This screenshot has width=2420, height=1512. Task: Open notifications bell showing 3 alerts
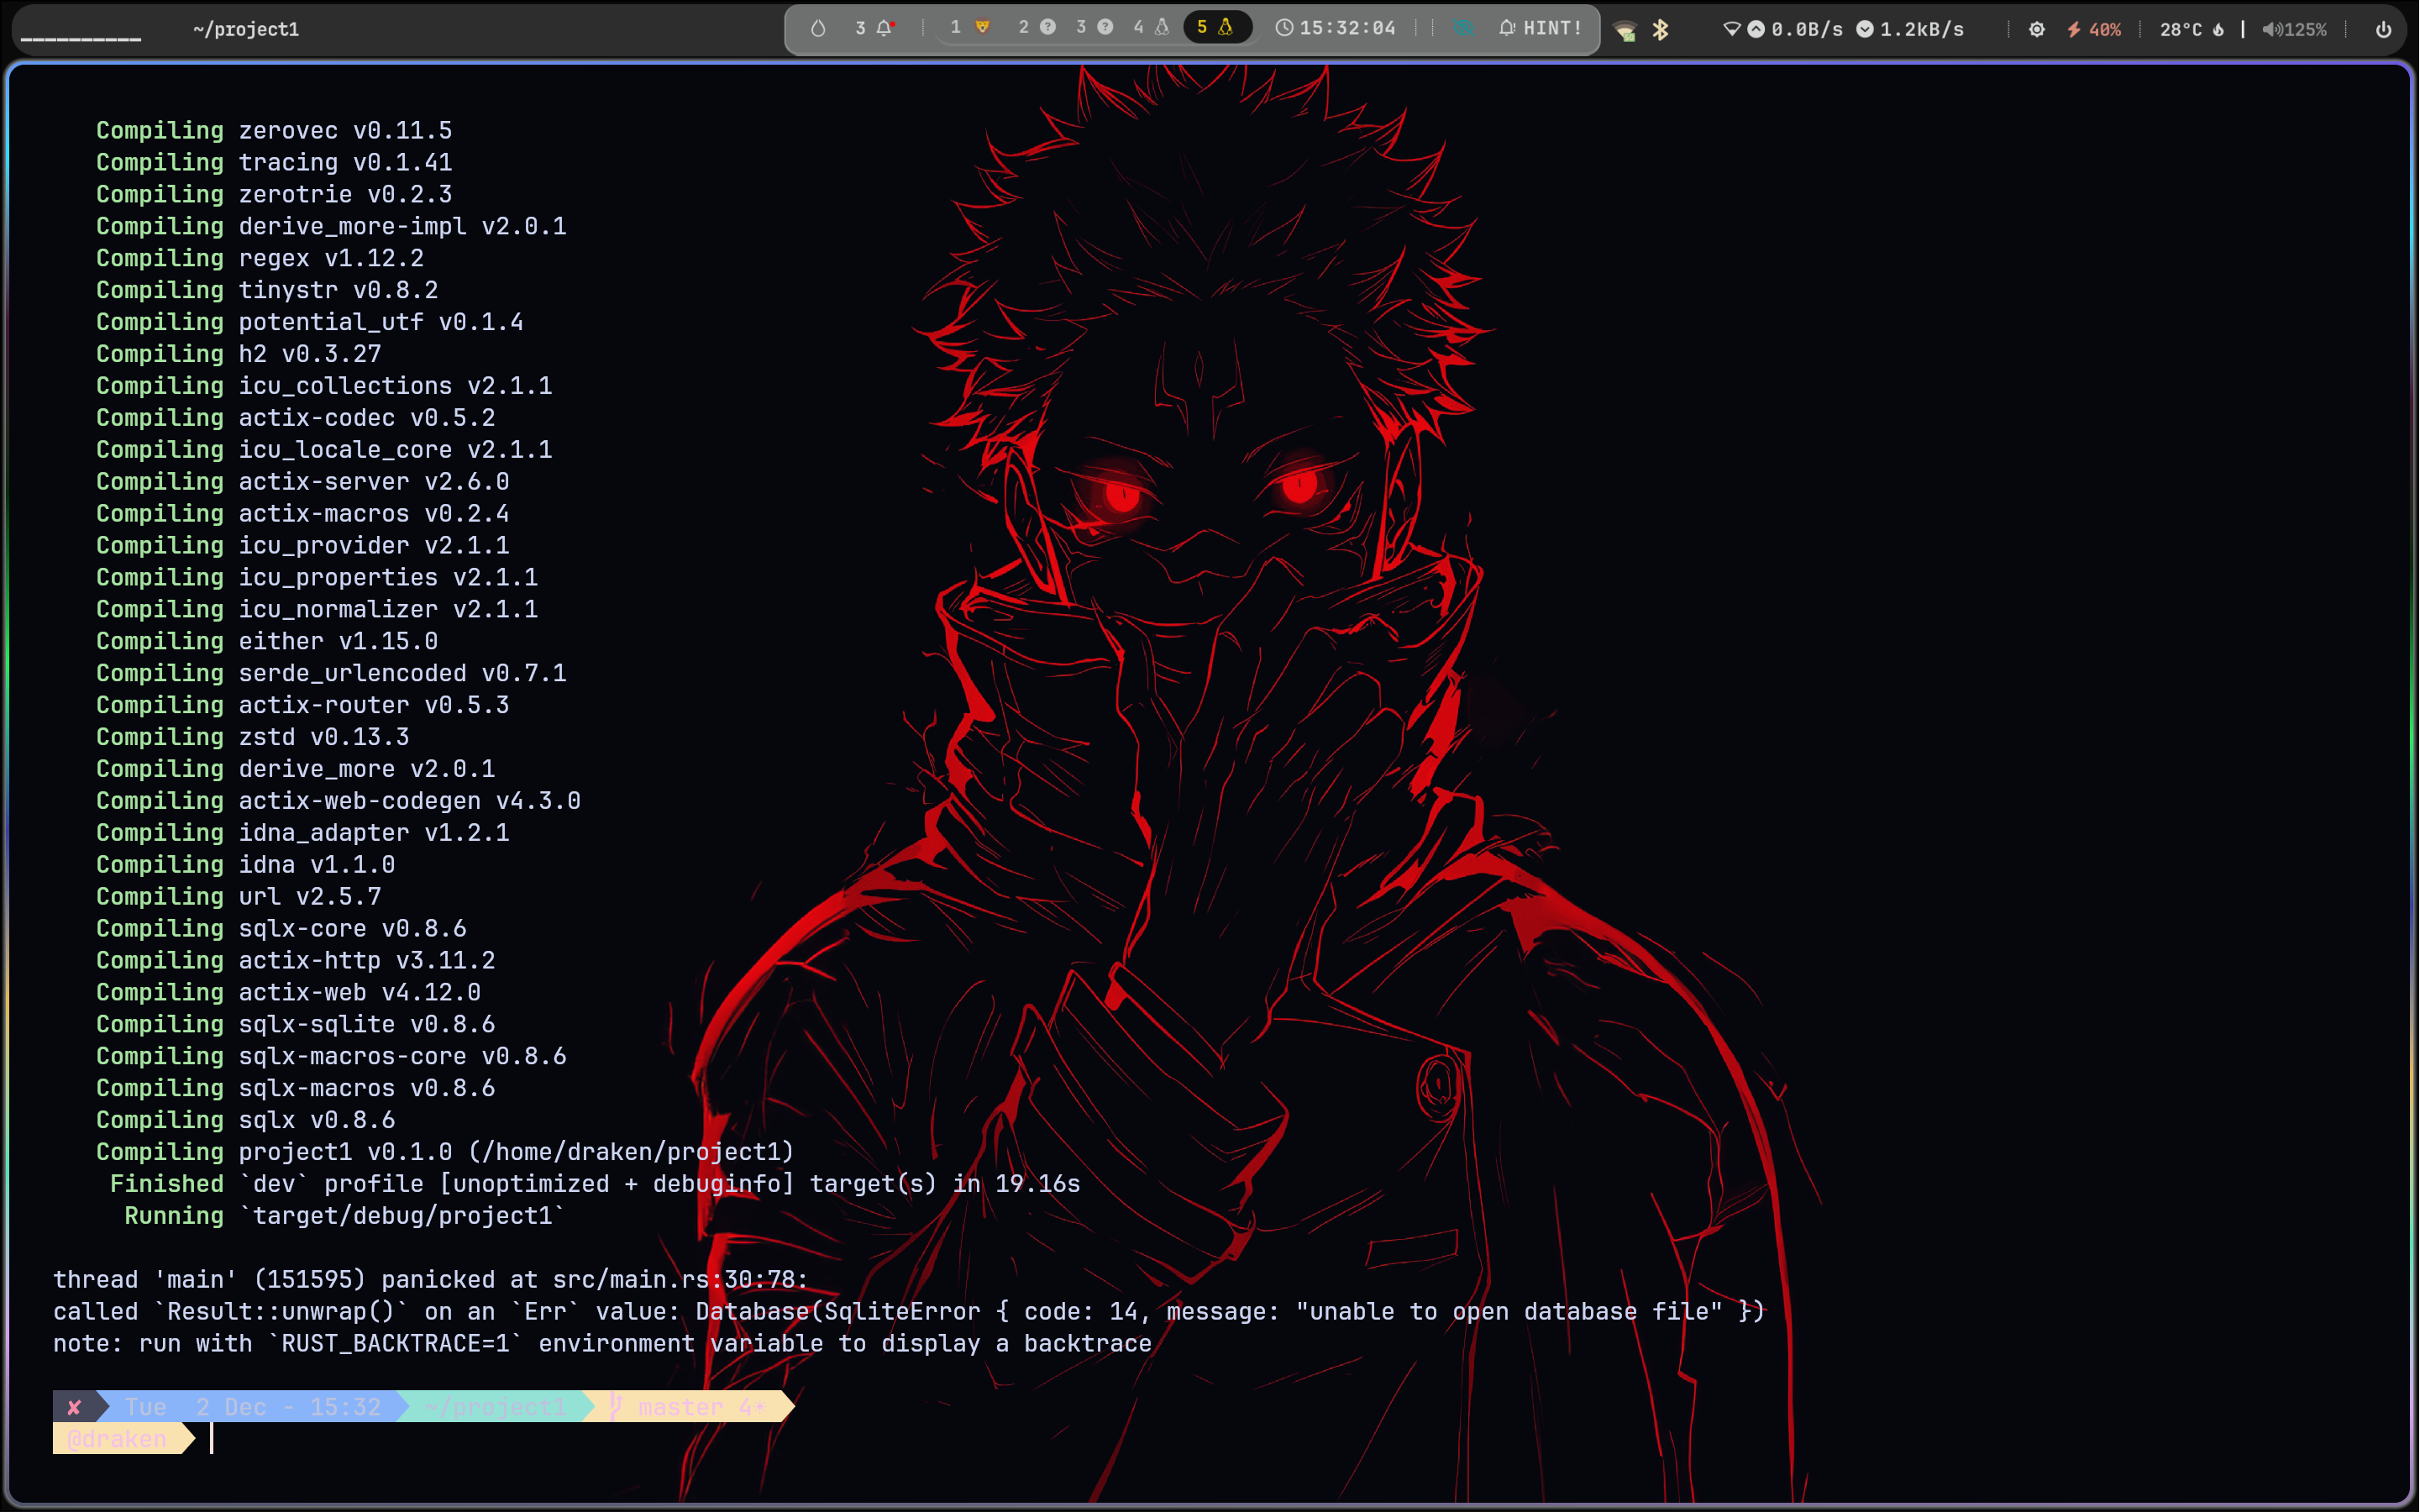875,28
